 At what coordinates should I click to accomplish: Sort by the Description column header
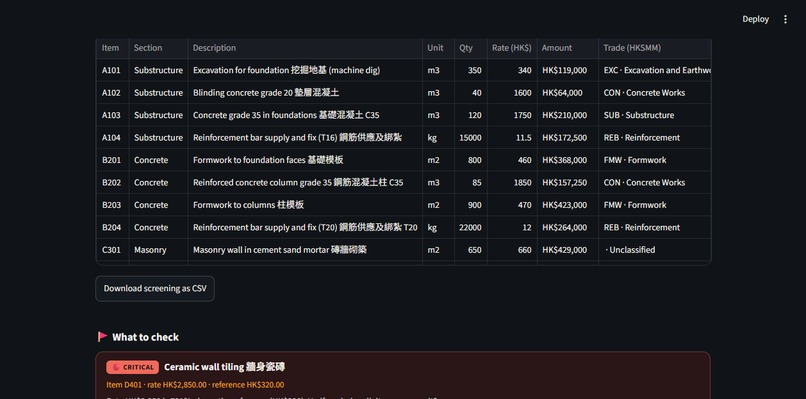tap(305, 48)
